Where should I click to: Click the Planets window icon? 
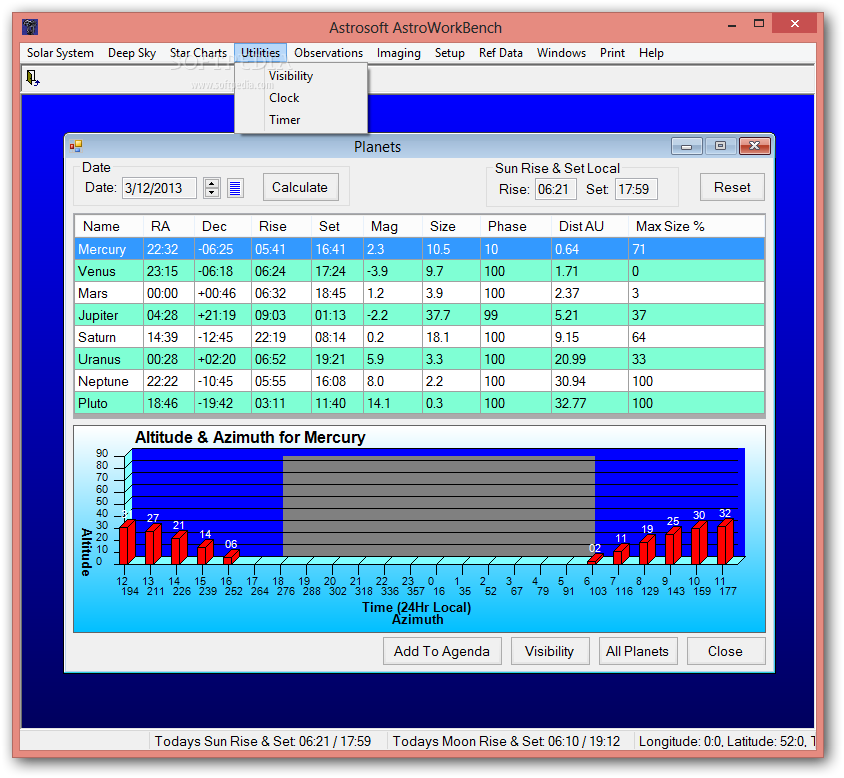76,146
